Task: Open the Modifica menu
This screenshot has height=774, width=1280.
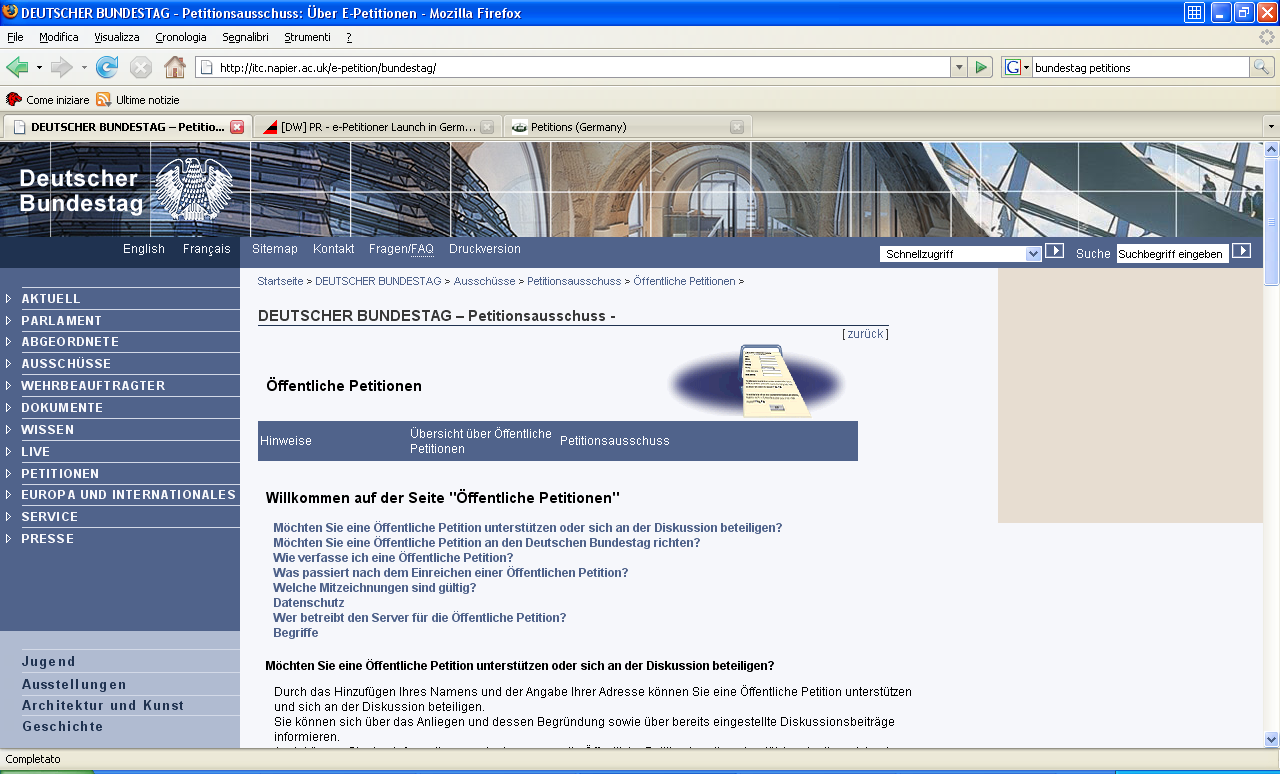Action: tap(59, 37)
